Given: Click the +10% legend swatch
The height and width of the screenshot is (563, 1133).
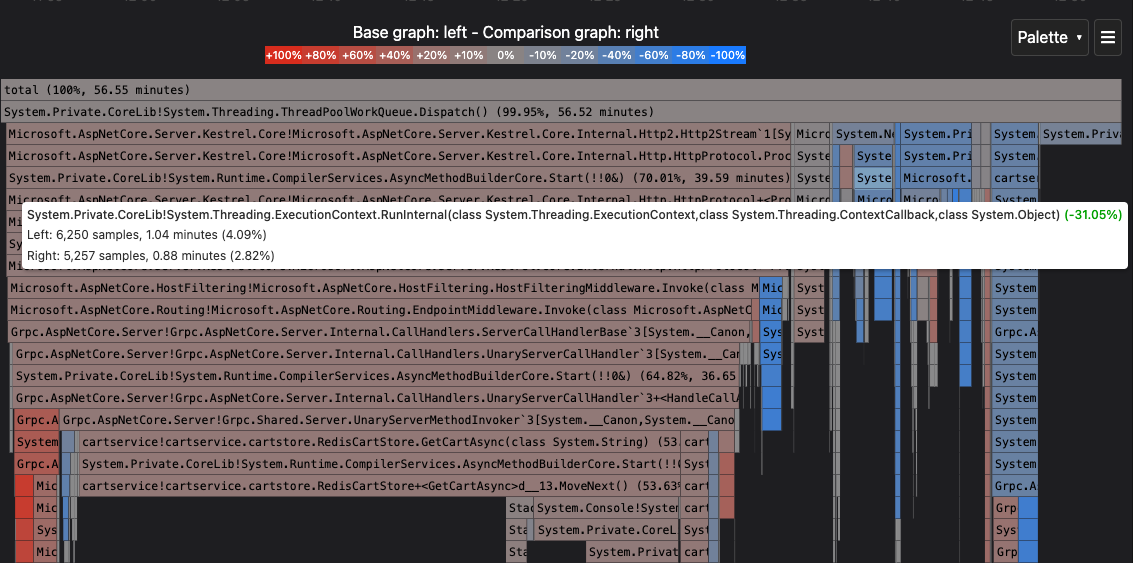Looking at the screenshot, I should click(x=469, y=56).
